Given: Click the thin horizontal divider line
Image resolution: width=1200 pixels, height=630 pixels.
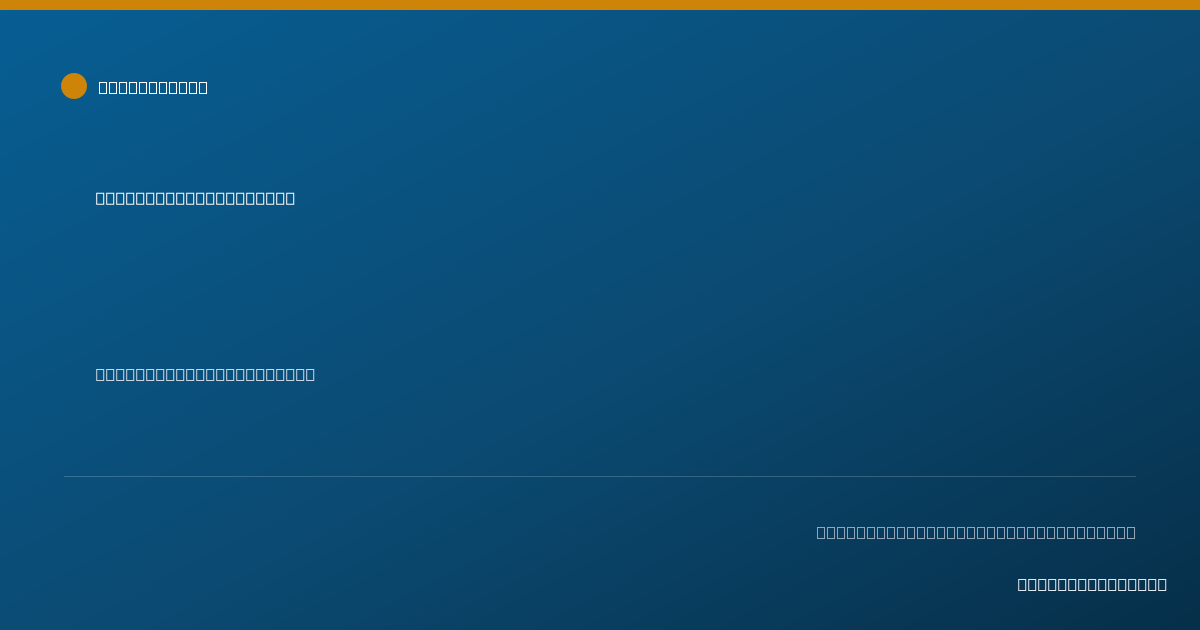Looking at the screenshot, I should [x=600, y=476].
